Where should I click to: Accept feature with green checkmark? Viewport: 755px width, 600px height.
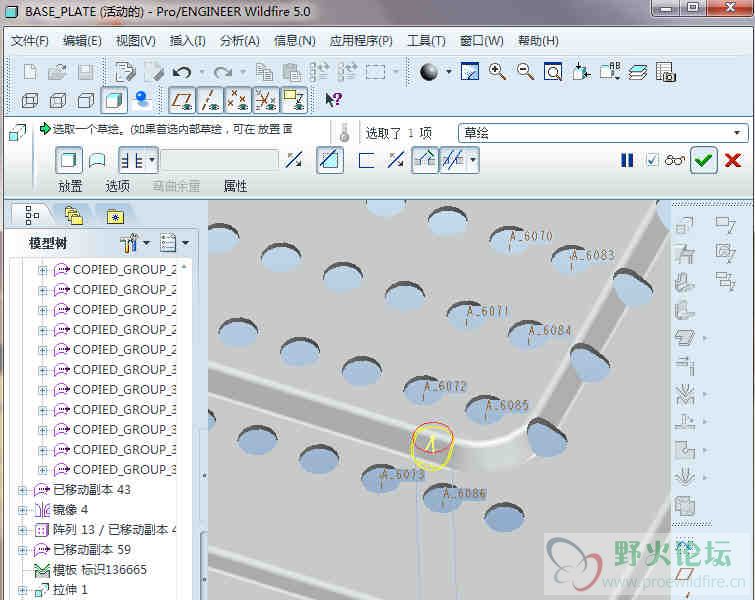coord(703,160)
